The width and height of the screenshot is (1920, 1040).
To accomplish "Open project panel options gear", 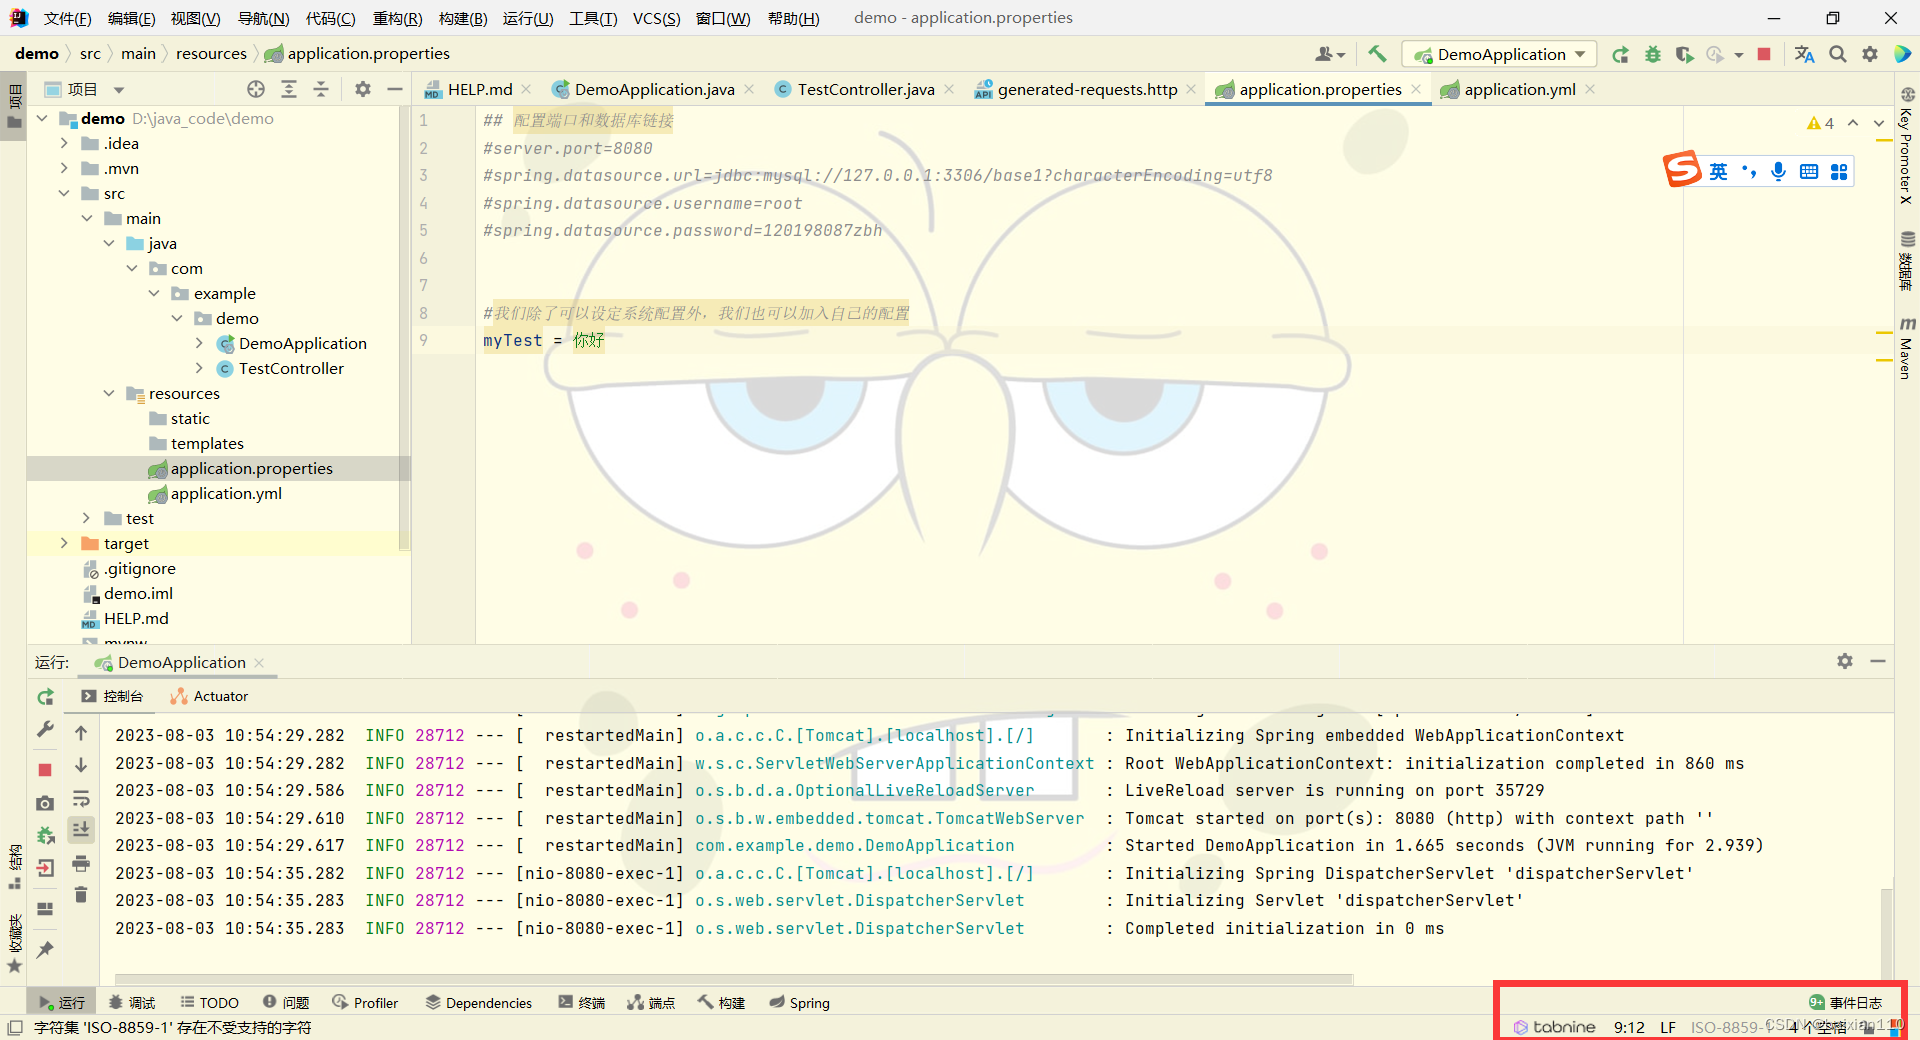I will pos(363,89).
